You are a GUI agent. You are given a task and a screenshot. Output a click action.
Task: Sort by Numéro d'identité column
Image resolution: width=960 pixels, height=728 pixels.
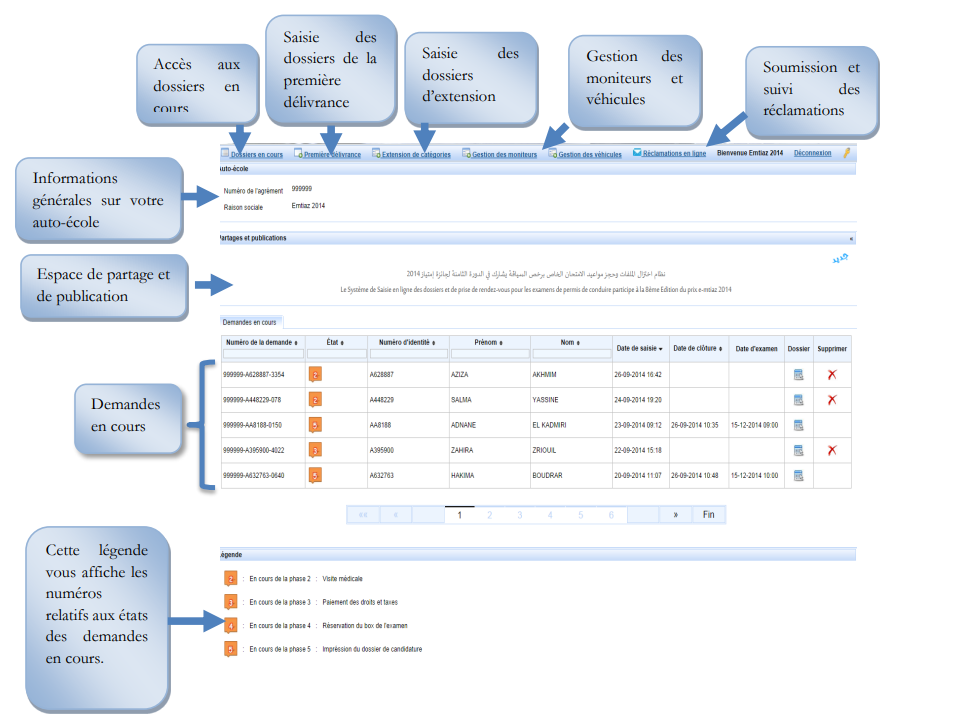[x=407, y=342]
